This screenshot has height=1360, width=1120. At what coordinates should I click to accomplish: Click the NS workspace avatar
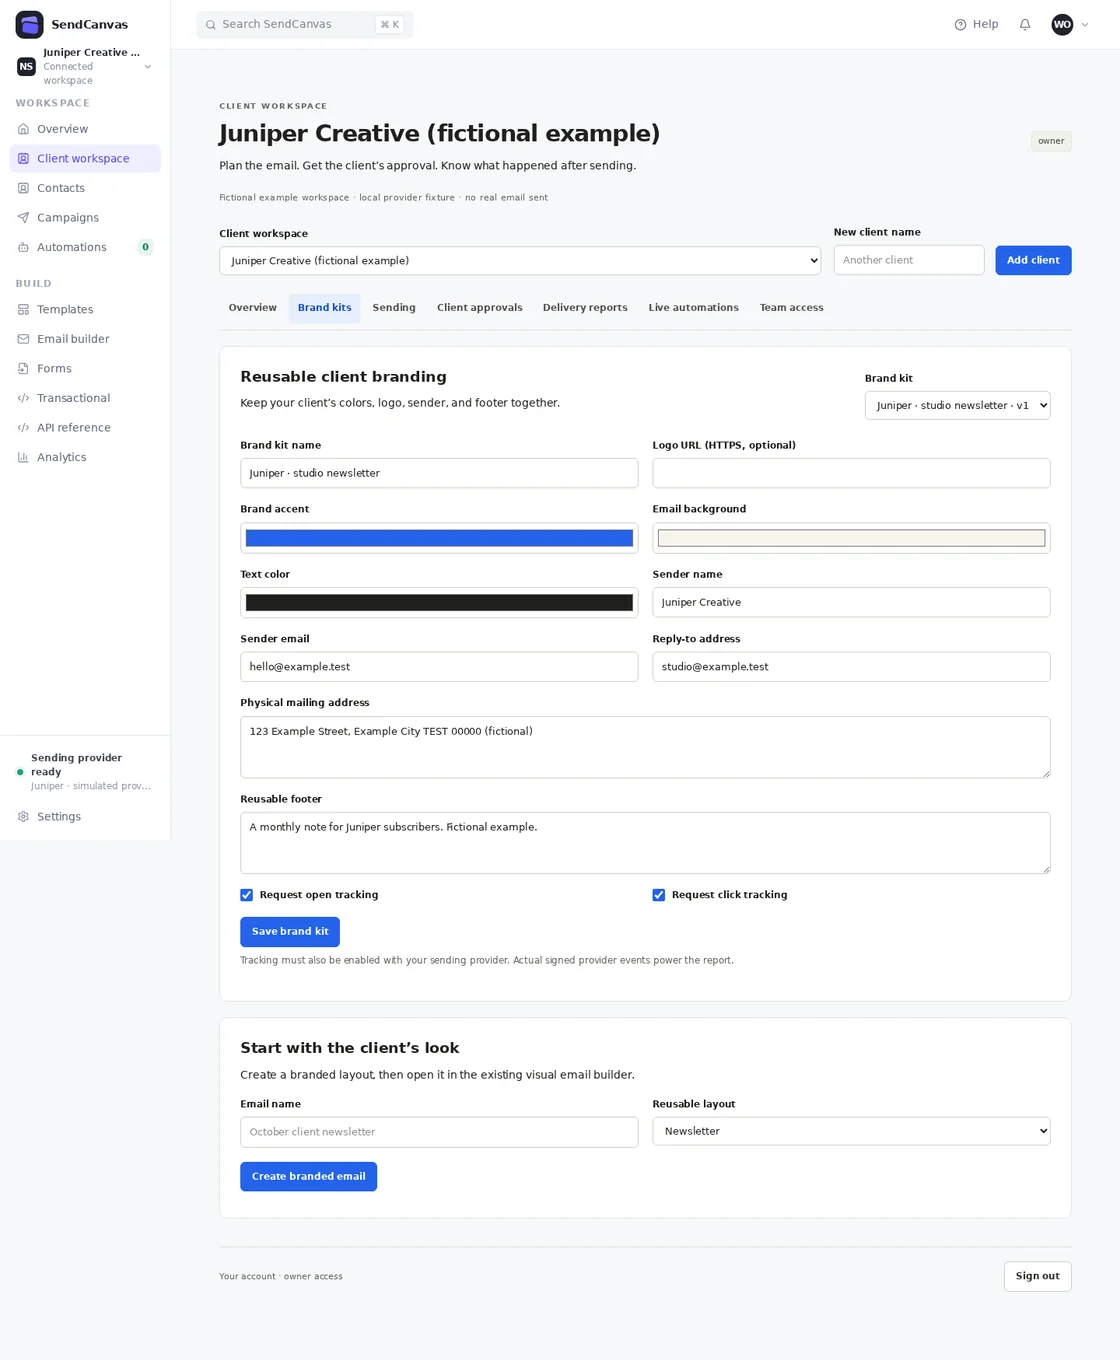(x=26, y=67)
